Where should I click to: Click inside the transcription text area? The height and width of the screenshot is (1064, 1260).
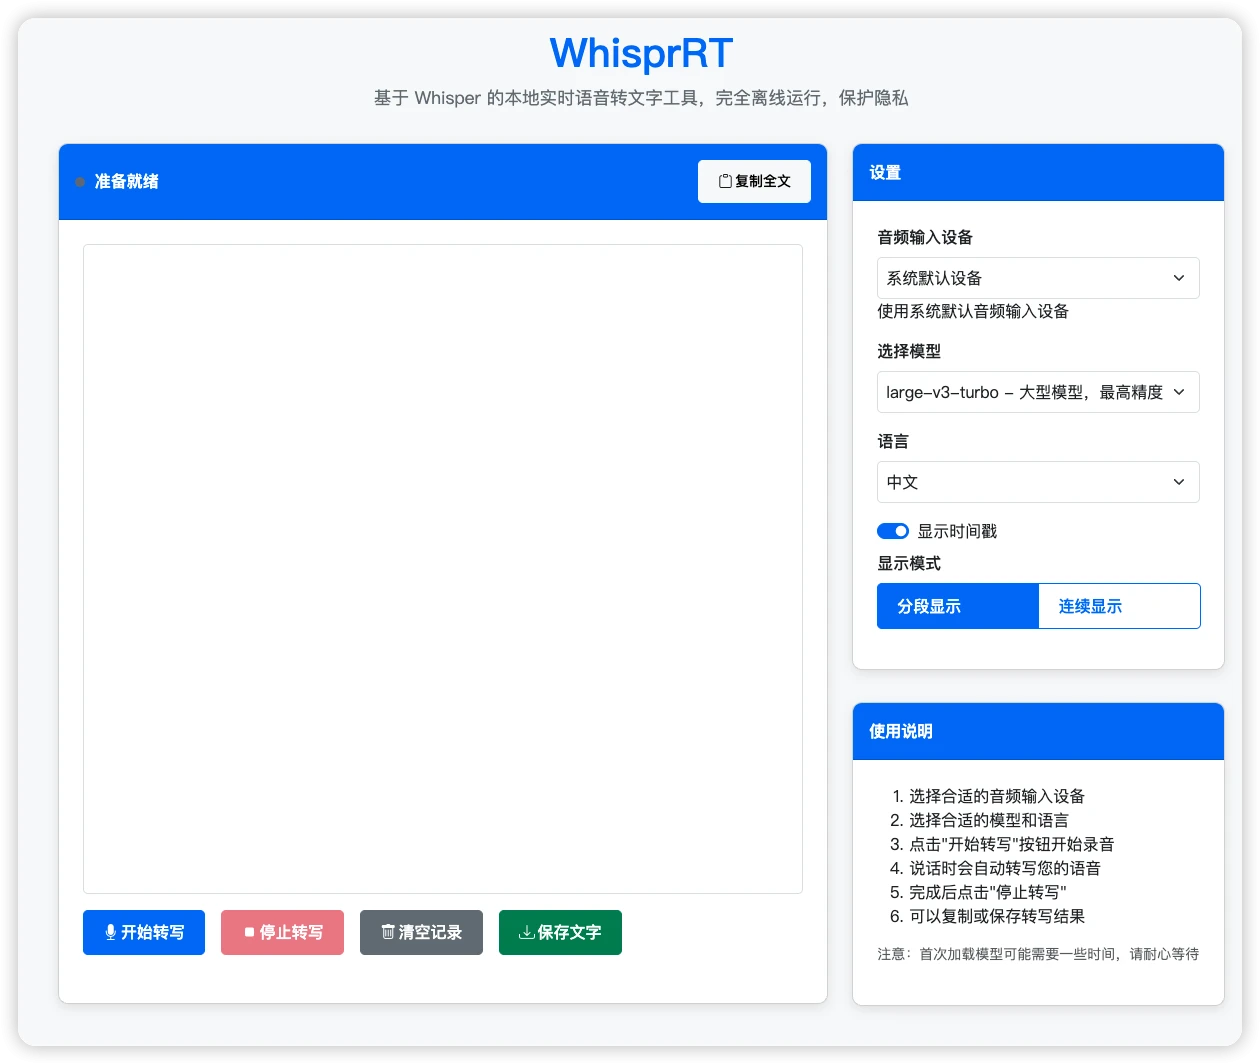pos(443,569)
